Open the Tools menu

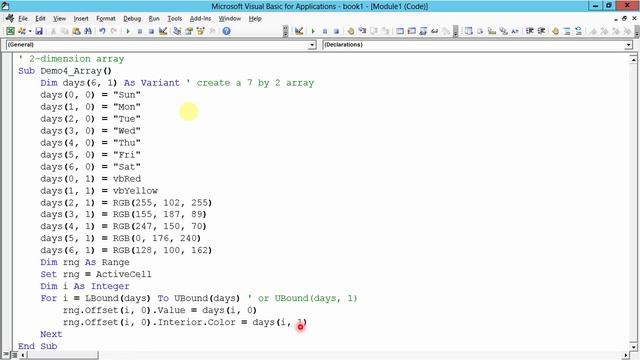point(175,19)
